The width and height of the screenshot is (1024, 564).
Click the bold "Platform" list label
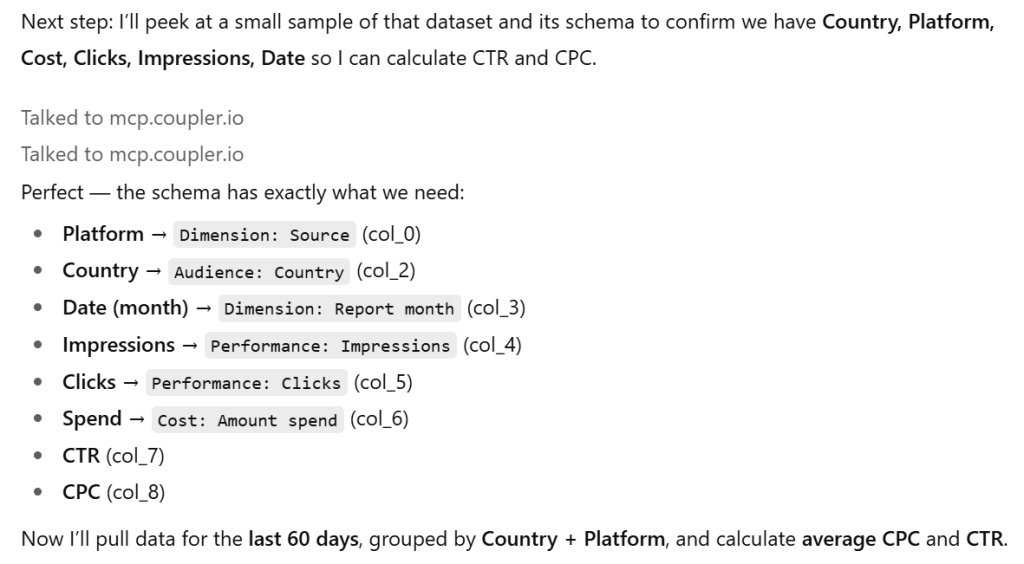tap(103, 234)
